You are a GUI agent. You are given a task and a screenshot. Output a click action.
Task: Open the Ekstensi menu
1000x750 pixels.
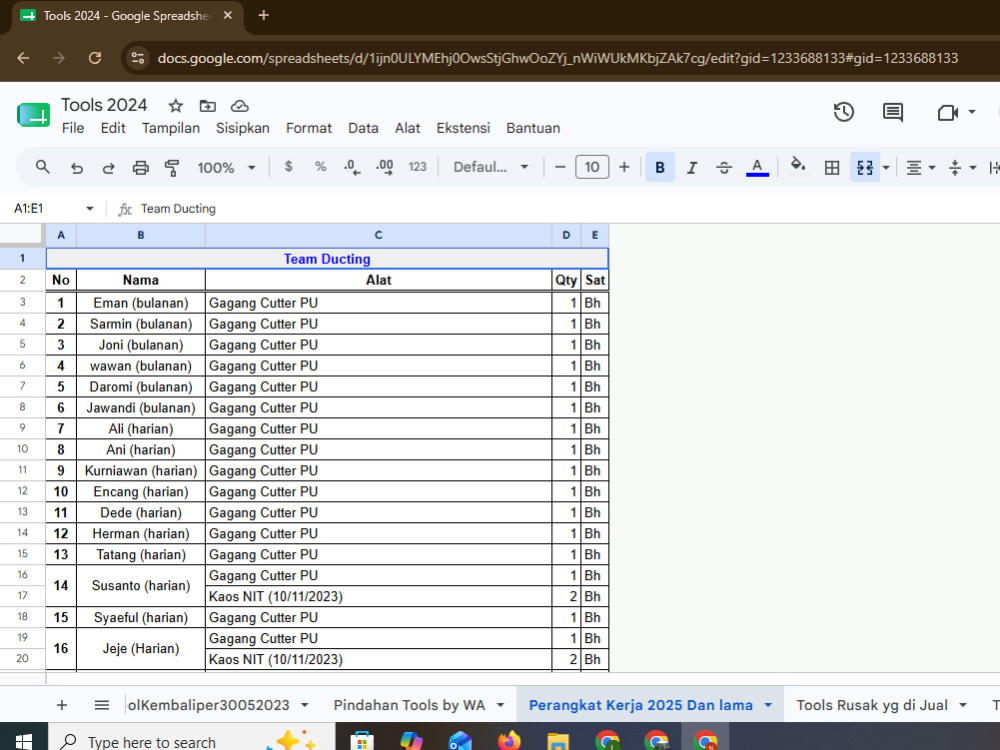pyautogui.click(x=463, y=128)
